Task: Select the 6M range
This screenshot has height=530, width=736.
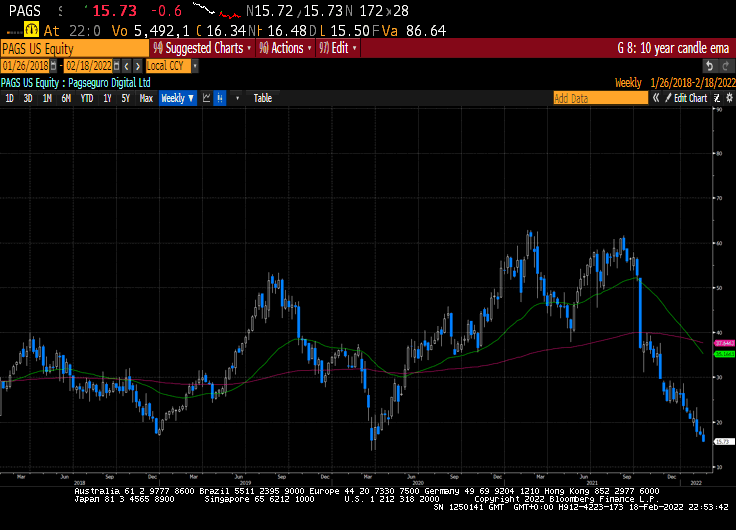Action: coord(66,98)
